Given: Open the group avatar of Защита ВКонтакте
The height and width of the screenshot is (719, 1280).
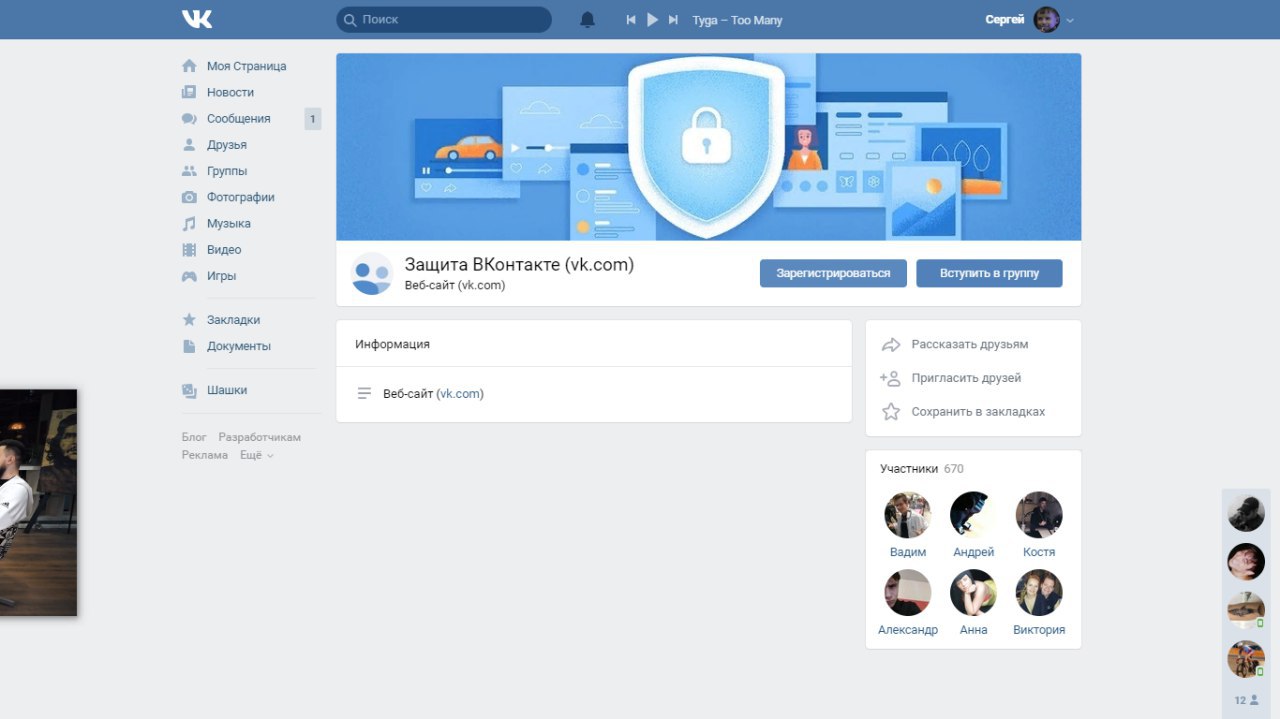Looking at the screenshot, I should click(372, 273).
